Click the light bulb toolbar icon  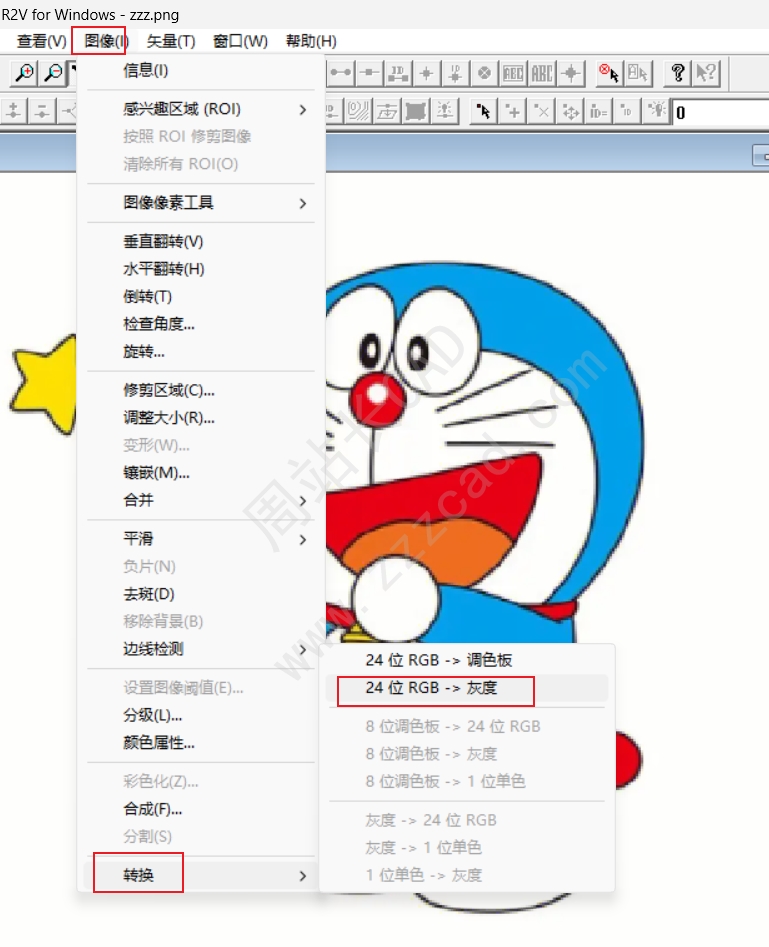657,111
